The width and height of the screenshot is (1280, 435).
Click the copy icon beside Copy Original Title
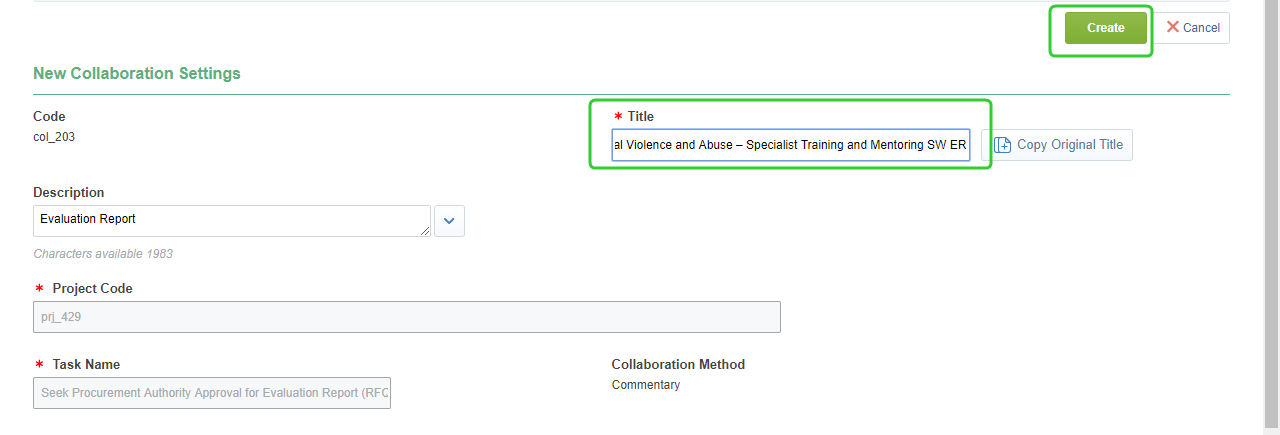[1002, 145]
